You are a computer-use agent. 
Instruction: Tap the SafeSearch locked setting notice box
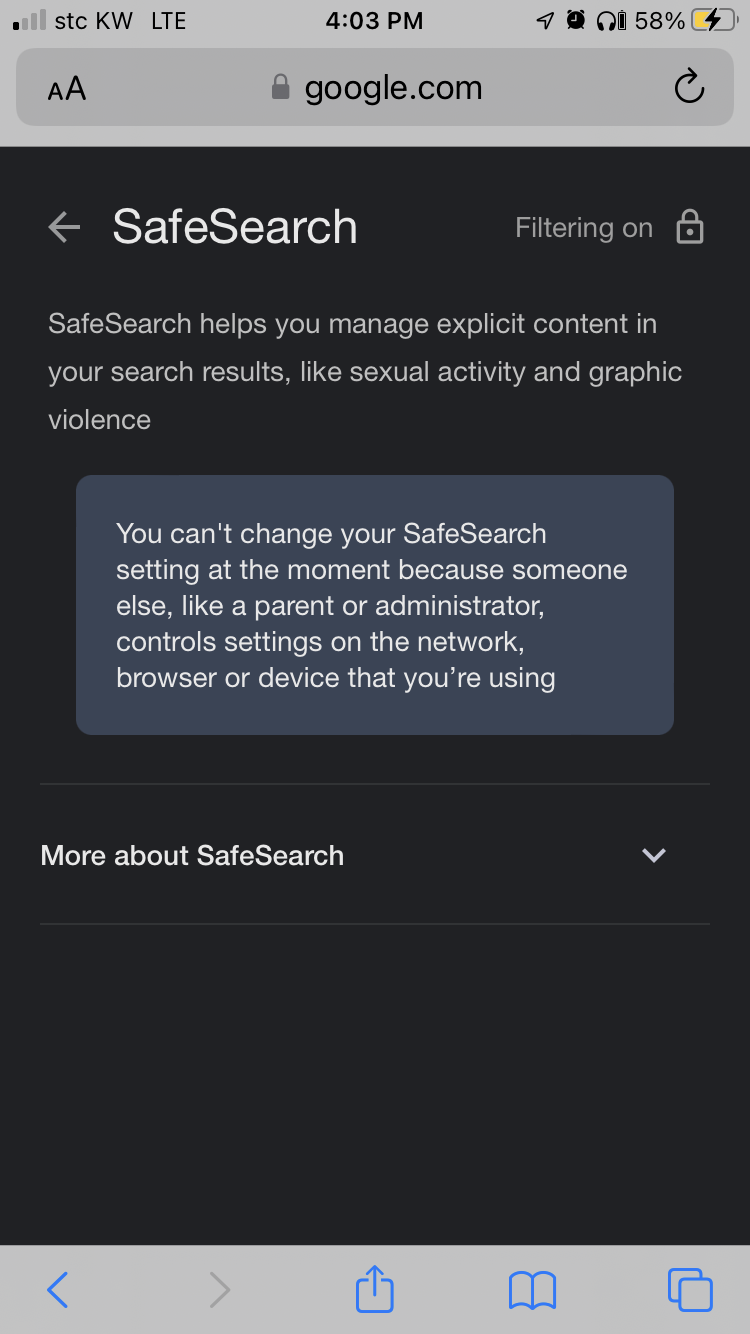(x=375, y=605)
